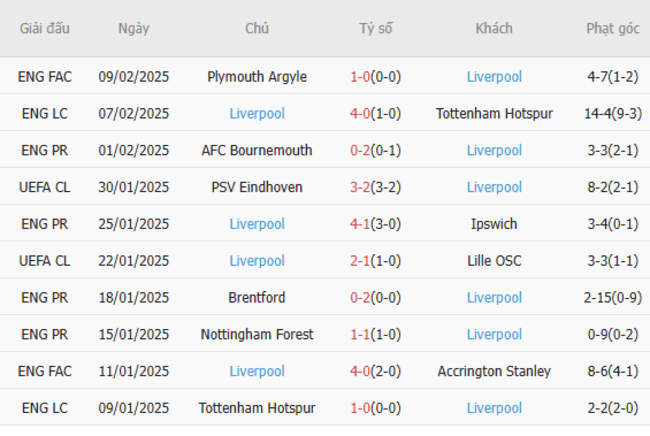Click the Plymouth Argyle team name
This screenshot has width=650, height=436.
[x=257, y=76]
